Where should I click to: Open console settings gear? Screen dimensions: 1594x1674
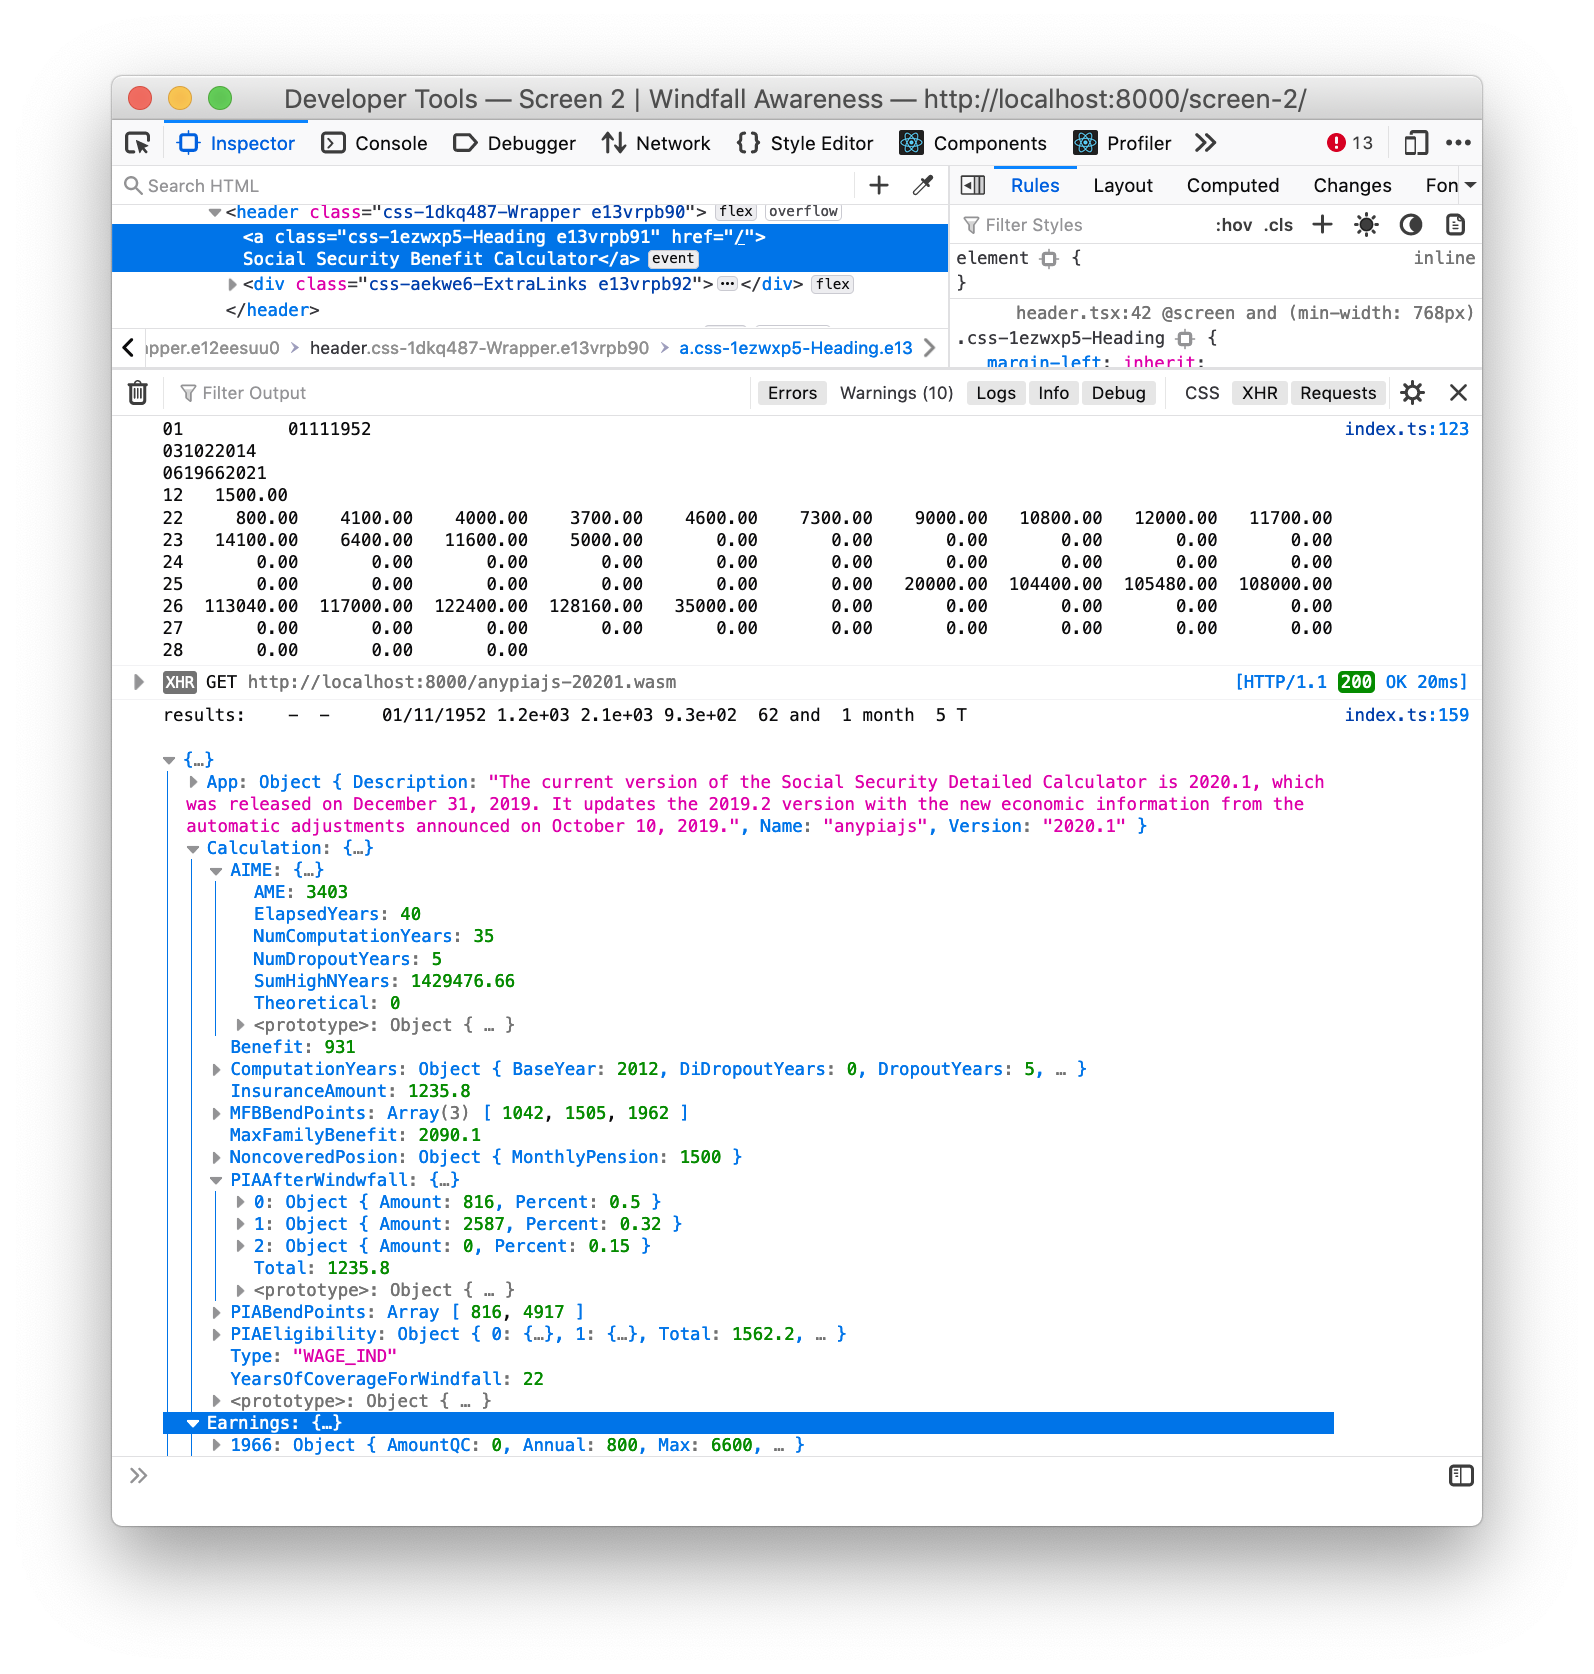(x=1412, y=393)
